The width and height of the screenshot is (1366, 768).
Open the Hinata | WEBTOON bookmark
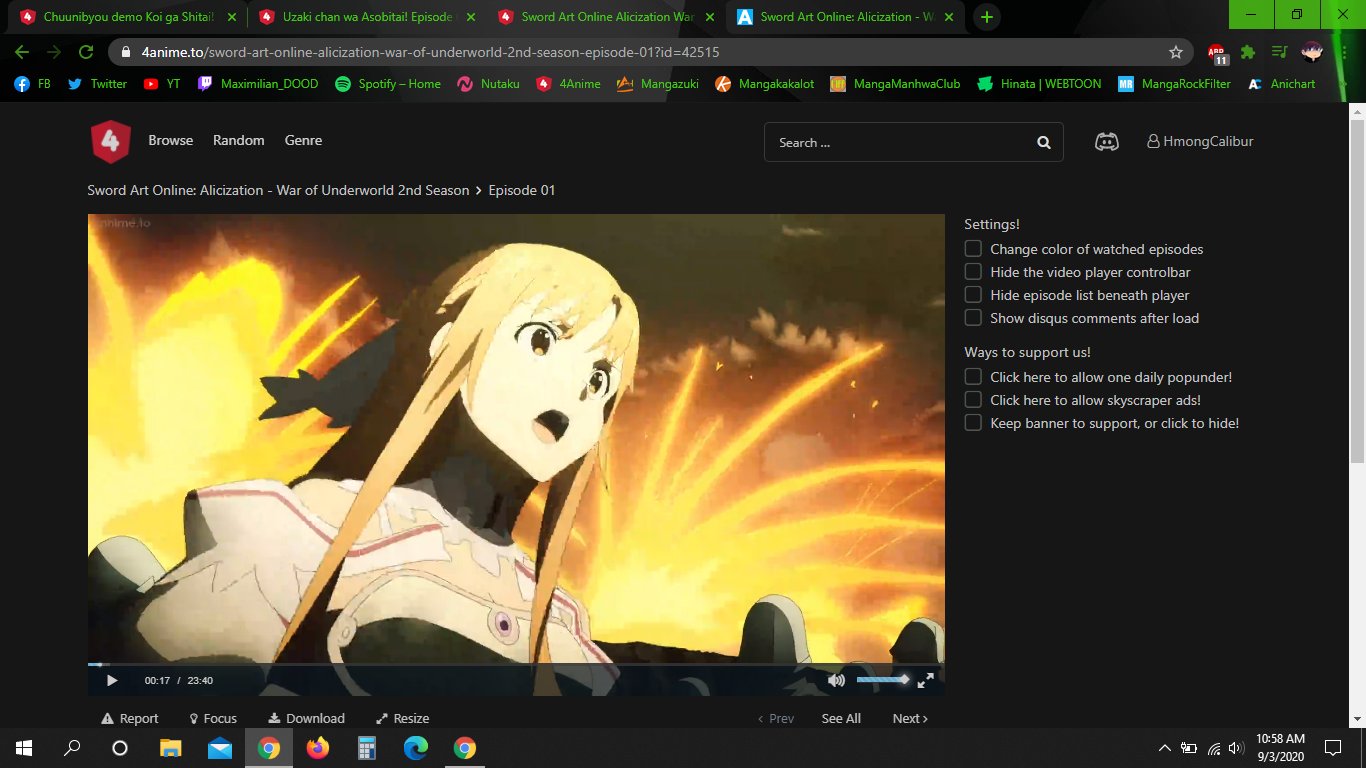tap(1039, 84)
